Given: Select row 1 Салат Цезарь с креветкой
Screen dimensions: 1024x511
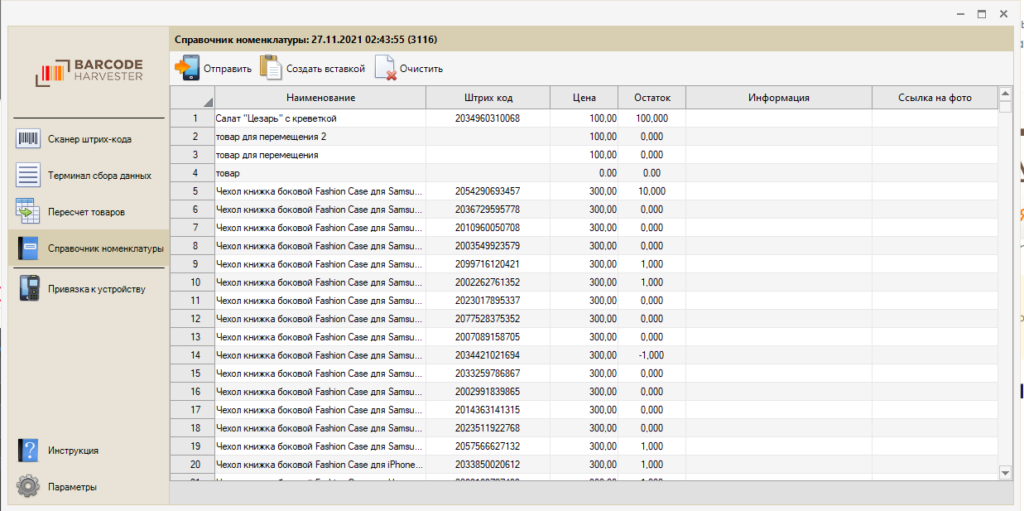Looking at the screenshot, I should tap(320, 118).
